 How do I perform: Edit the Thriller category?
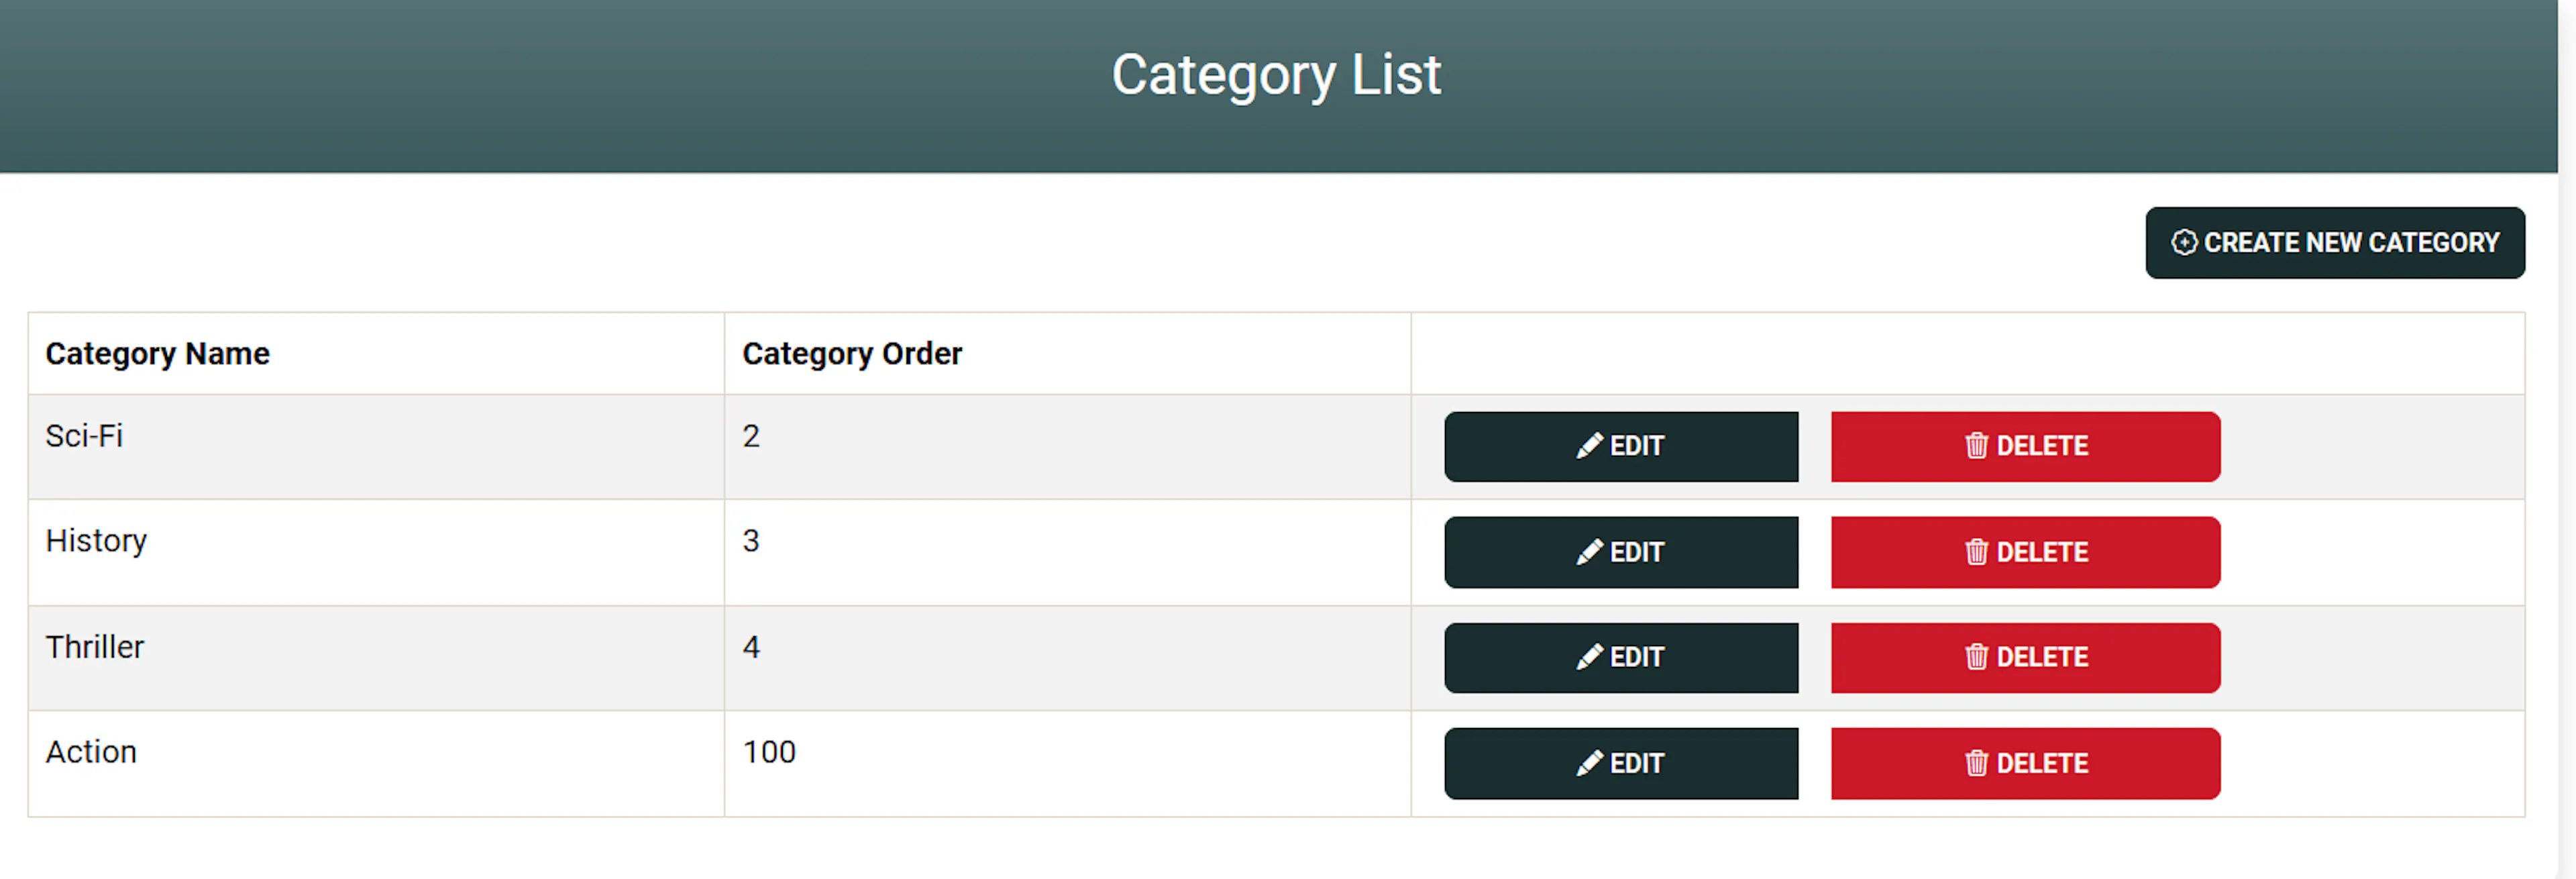[x=1621, y=658]
